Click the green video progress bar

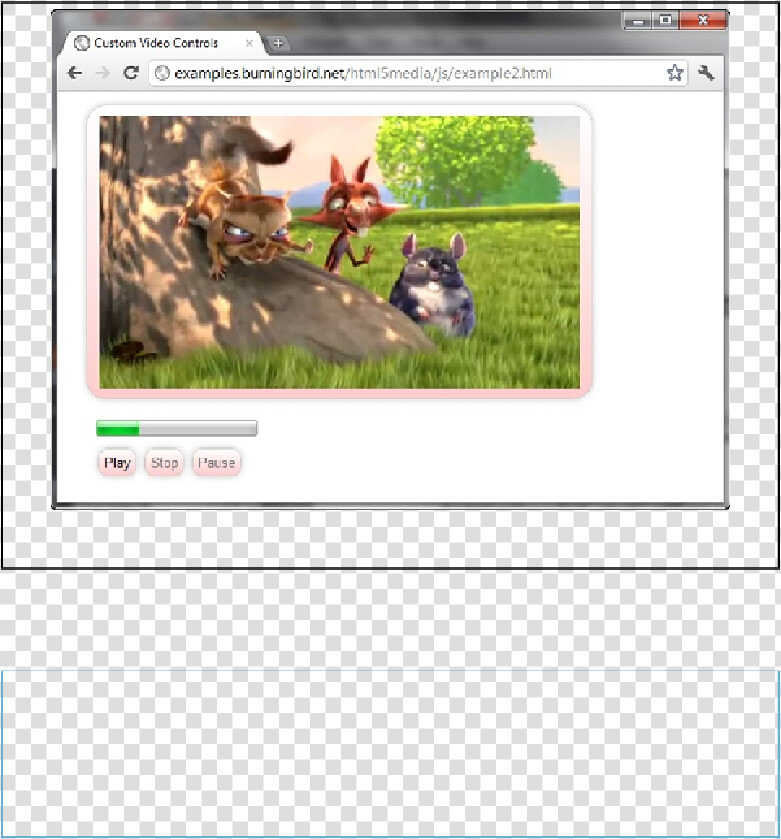coord(177,428)
